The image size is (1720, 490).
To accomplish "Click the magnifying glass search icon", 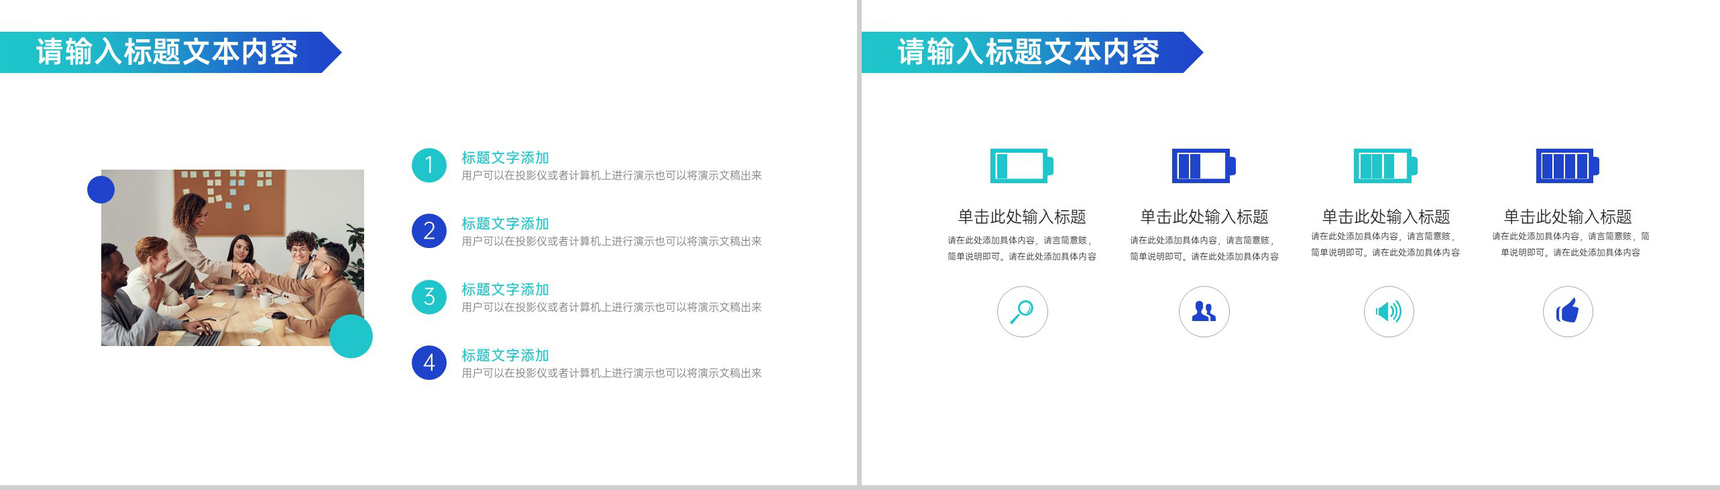I will point(1022,312).
